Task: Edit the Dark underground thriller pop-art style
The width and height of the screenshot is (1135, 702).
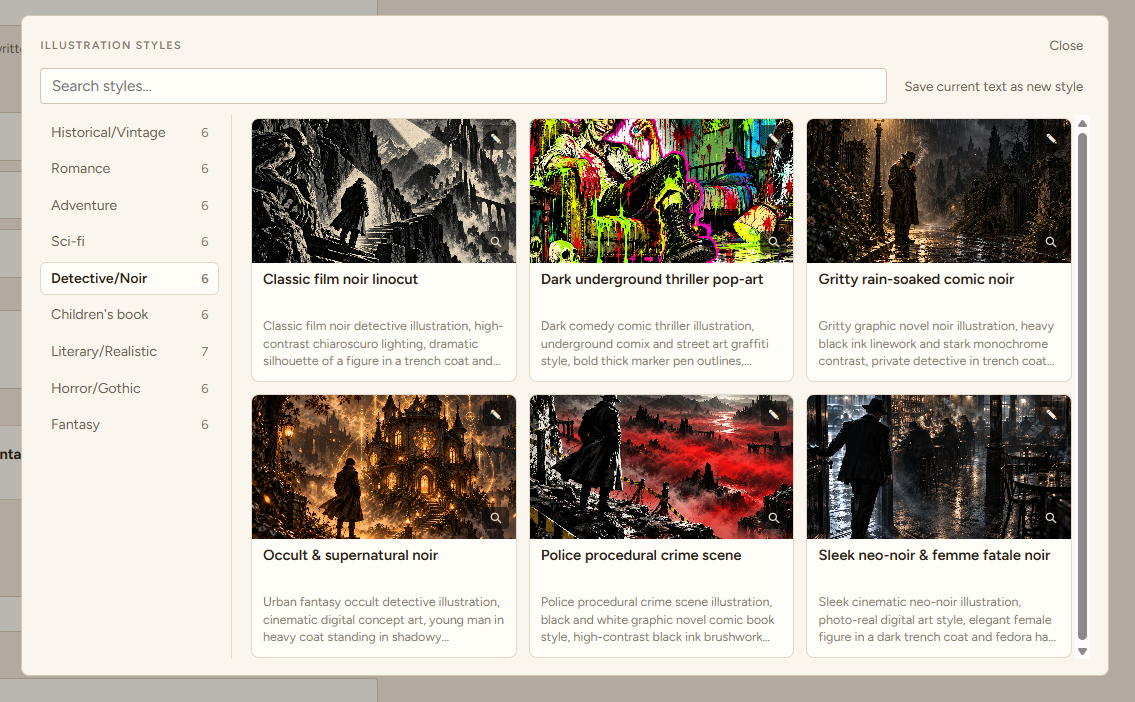Action: click(773, 138)
